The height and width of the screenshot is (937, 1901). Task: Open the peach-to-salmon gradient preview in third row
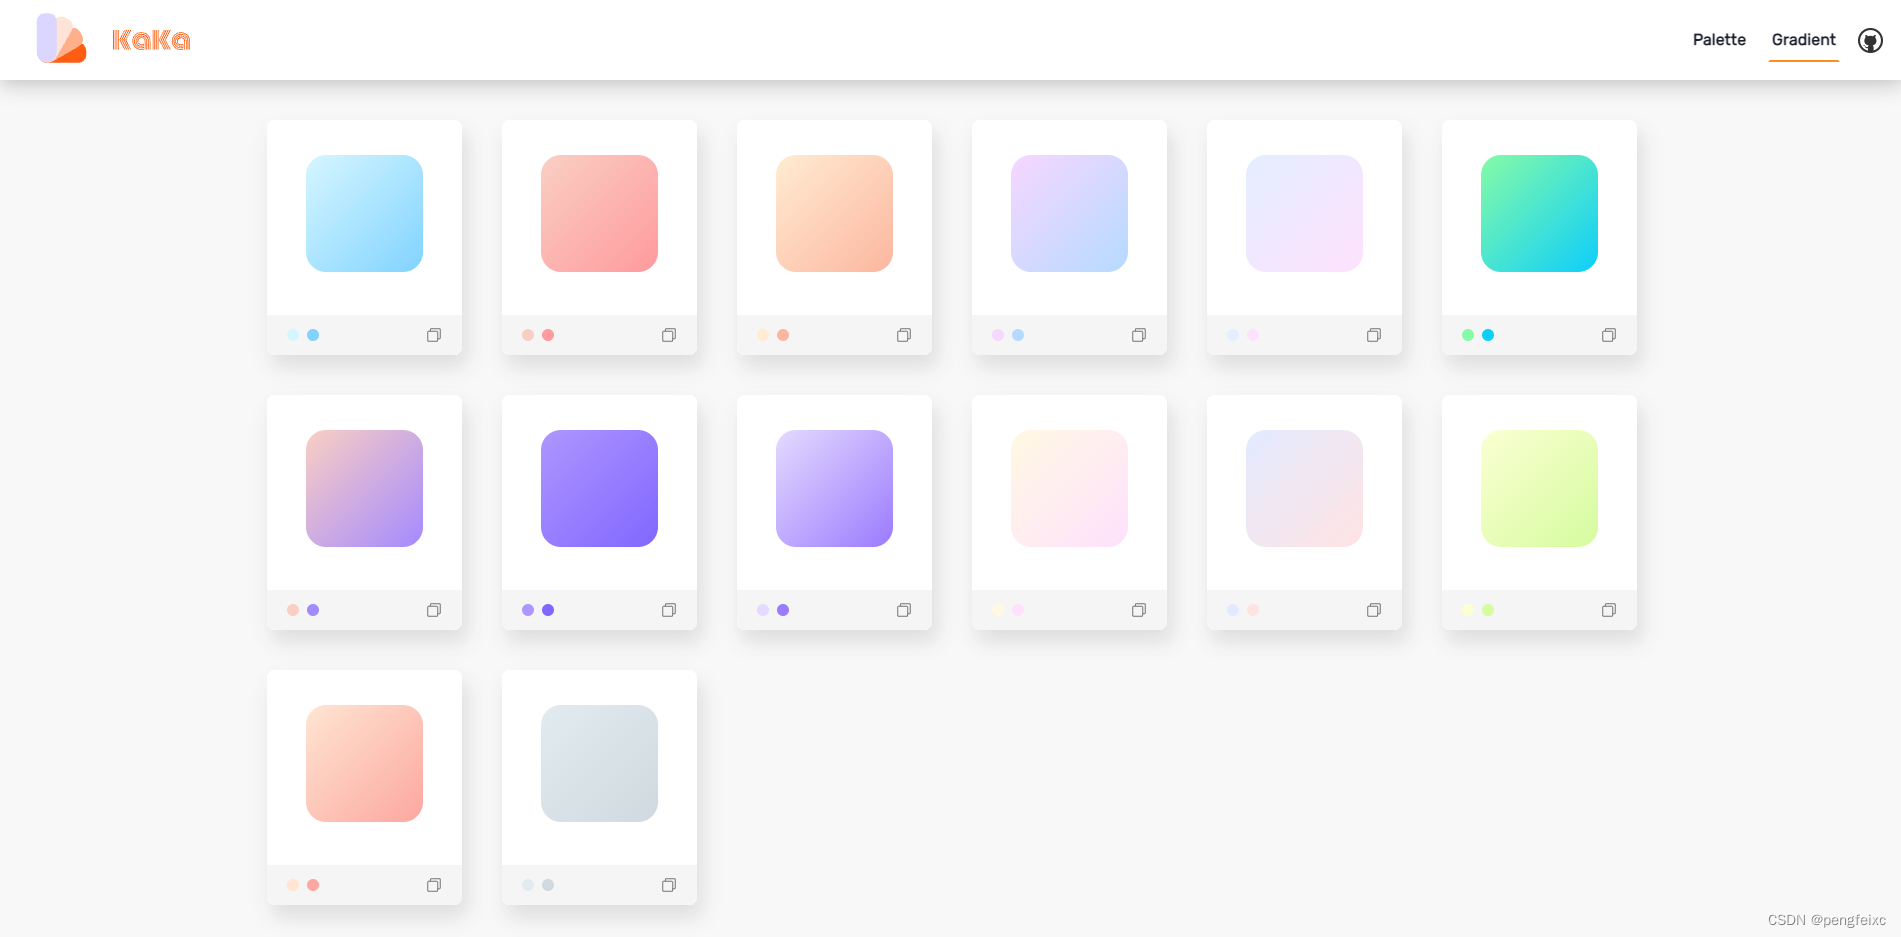tap(364, 763)
